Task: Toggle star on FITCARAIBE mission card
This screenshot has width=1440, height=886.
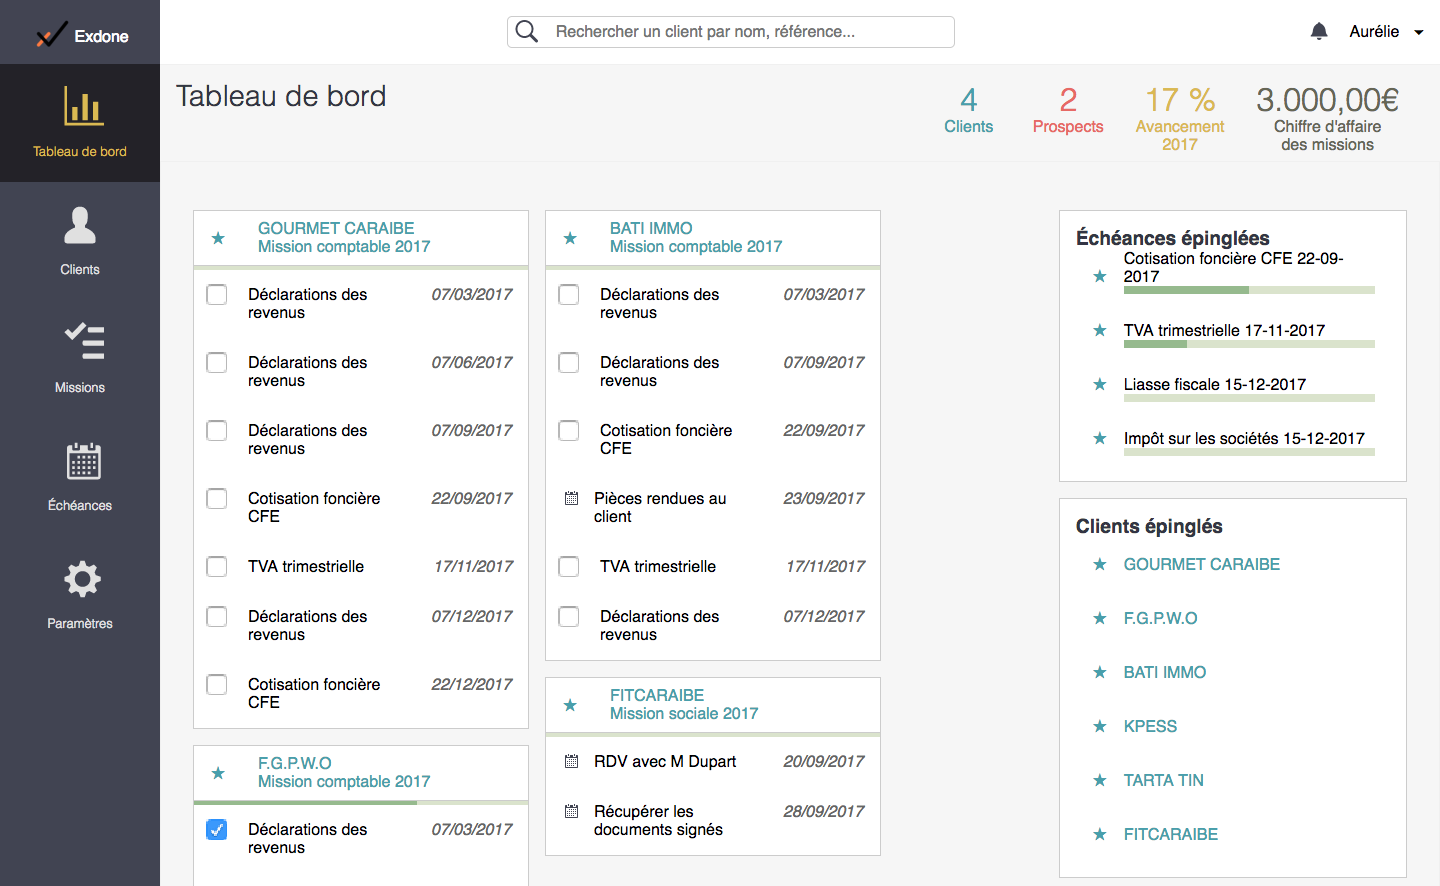Action: 570,705
